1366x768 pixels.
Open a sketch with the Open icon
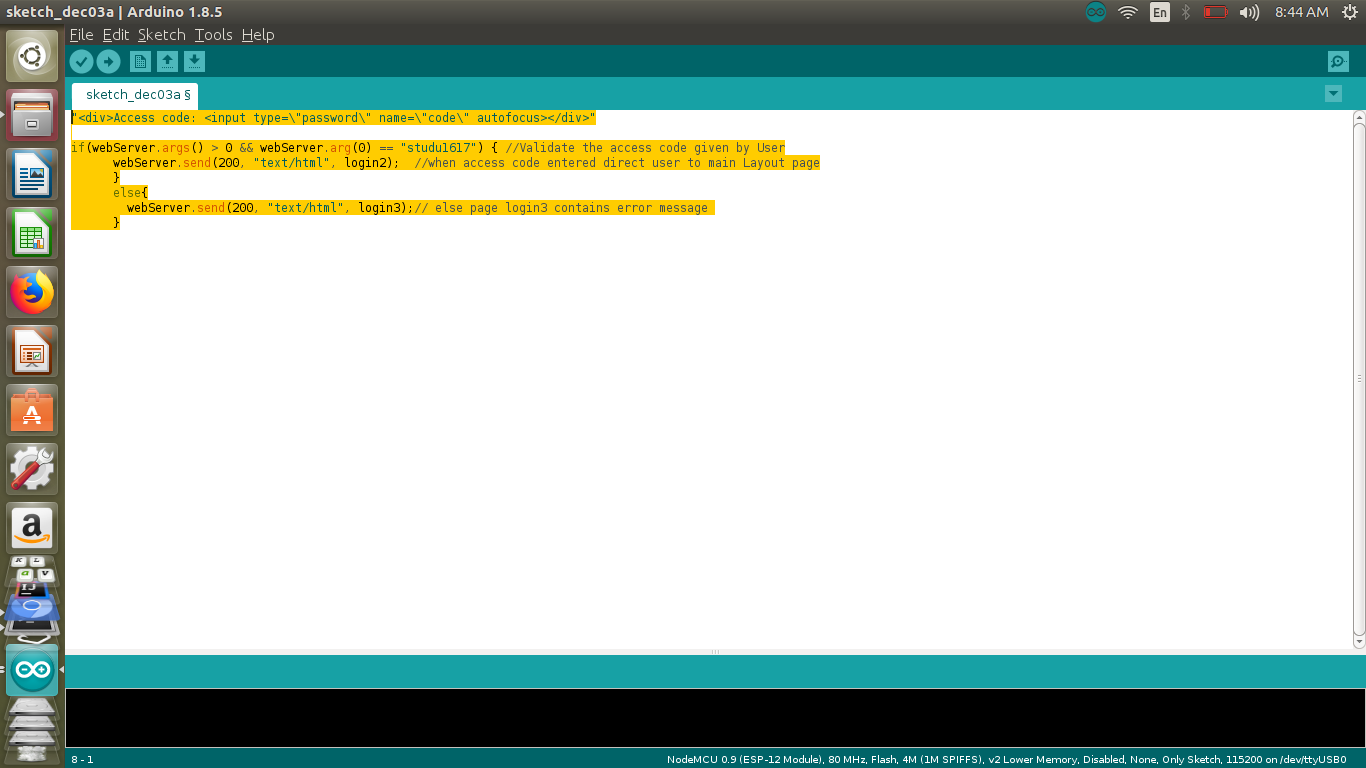[x=167, y=62]
